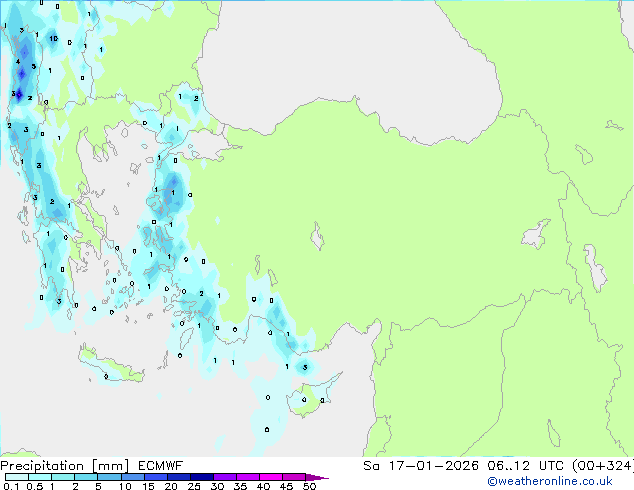Screen dimensions: 634x490
Task: Click the arrow tip ending the color scale
Action: tap(318, 477)
